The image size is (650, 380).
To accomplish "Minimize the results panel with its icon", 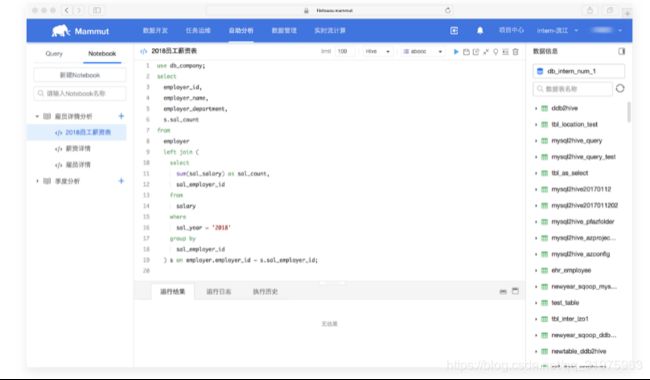I will (x=503, y=291).
